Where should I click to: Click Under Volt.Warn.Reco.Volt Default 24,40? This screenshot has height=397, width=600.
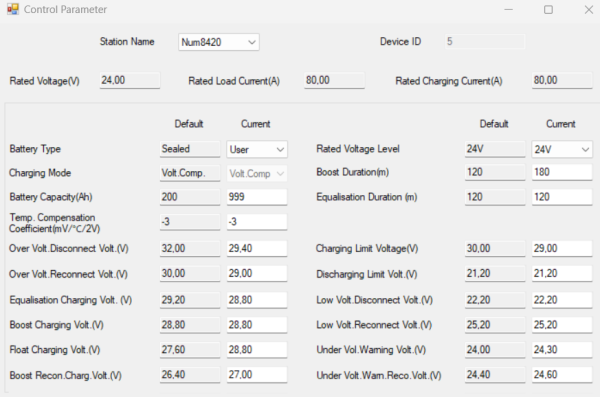[495, 375]
